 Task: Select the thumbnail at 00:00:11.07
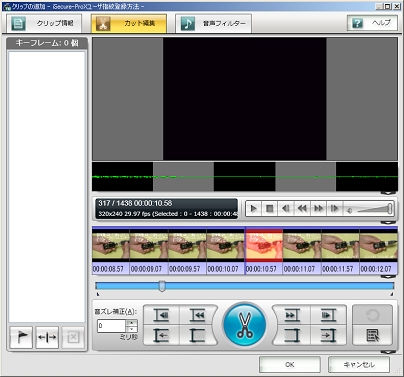(302, 251)
